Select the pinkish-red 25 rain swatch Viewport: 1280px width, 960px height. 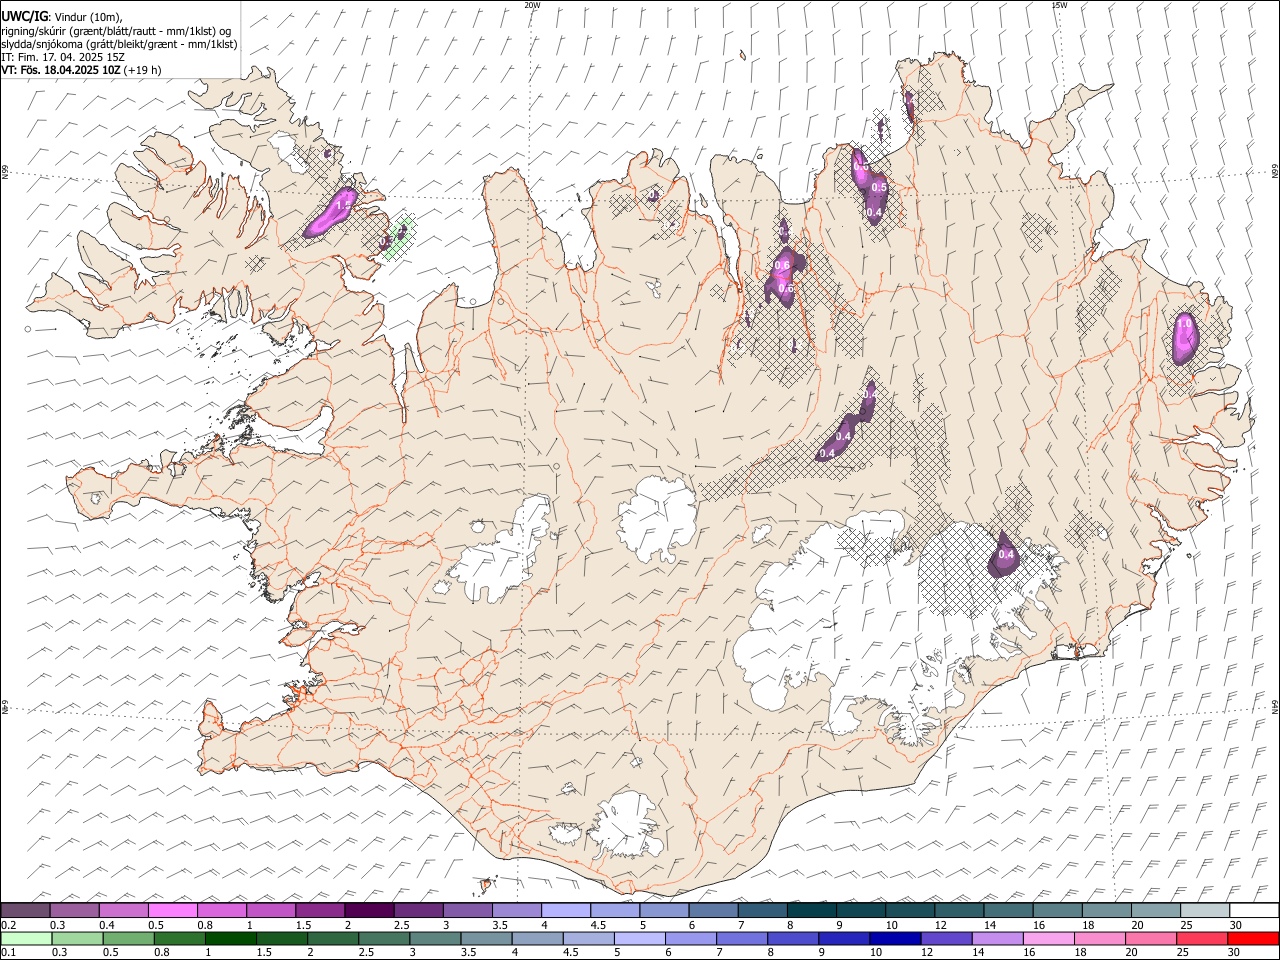[x=1202, y=938]
